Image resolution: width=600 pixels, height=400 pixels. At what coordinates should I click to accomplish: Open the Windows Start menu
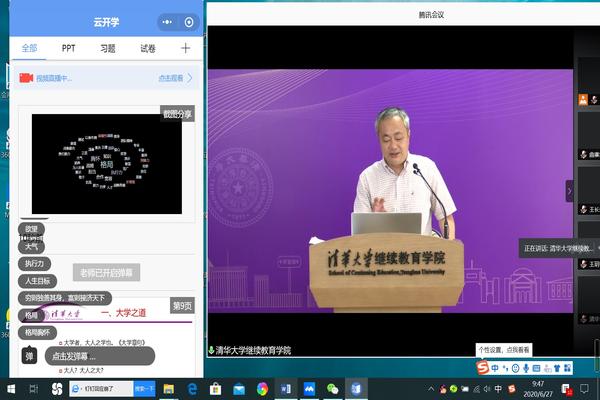click(11, 389)
